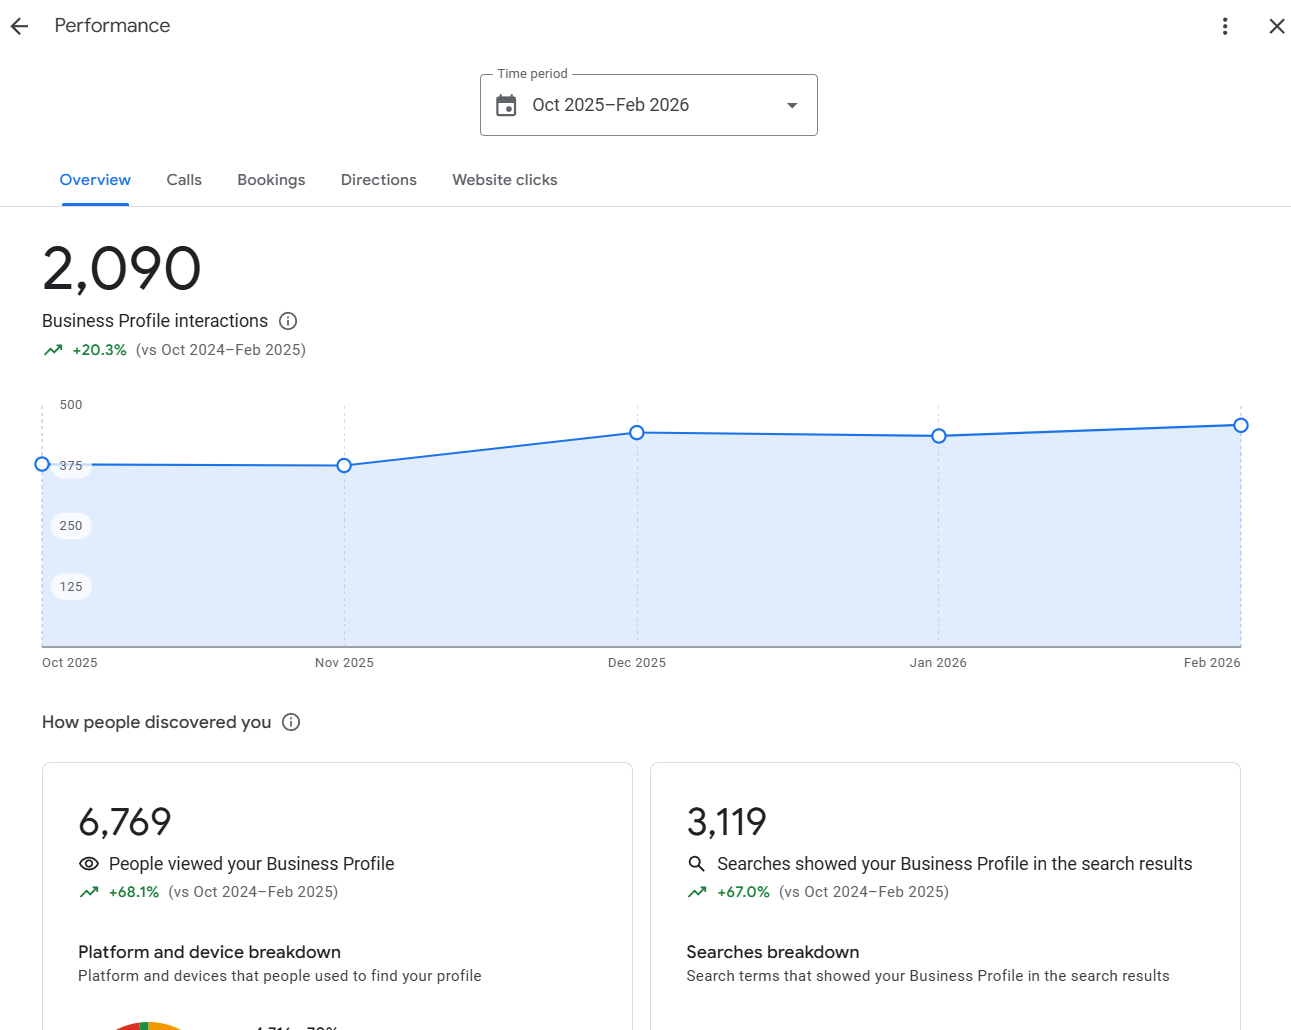Screen dimensions: 1291x1030
Task: Click the magnifier icon for searches
Action: click(697, 864)
